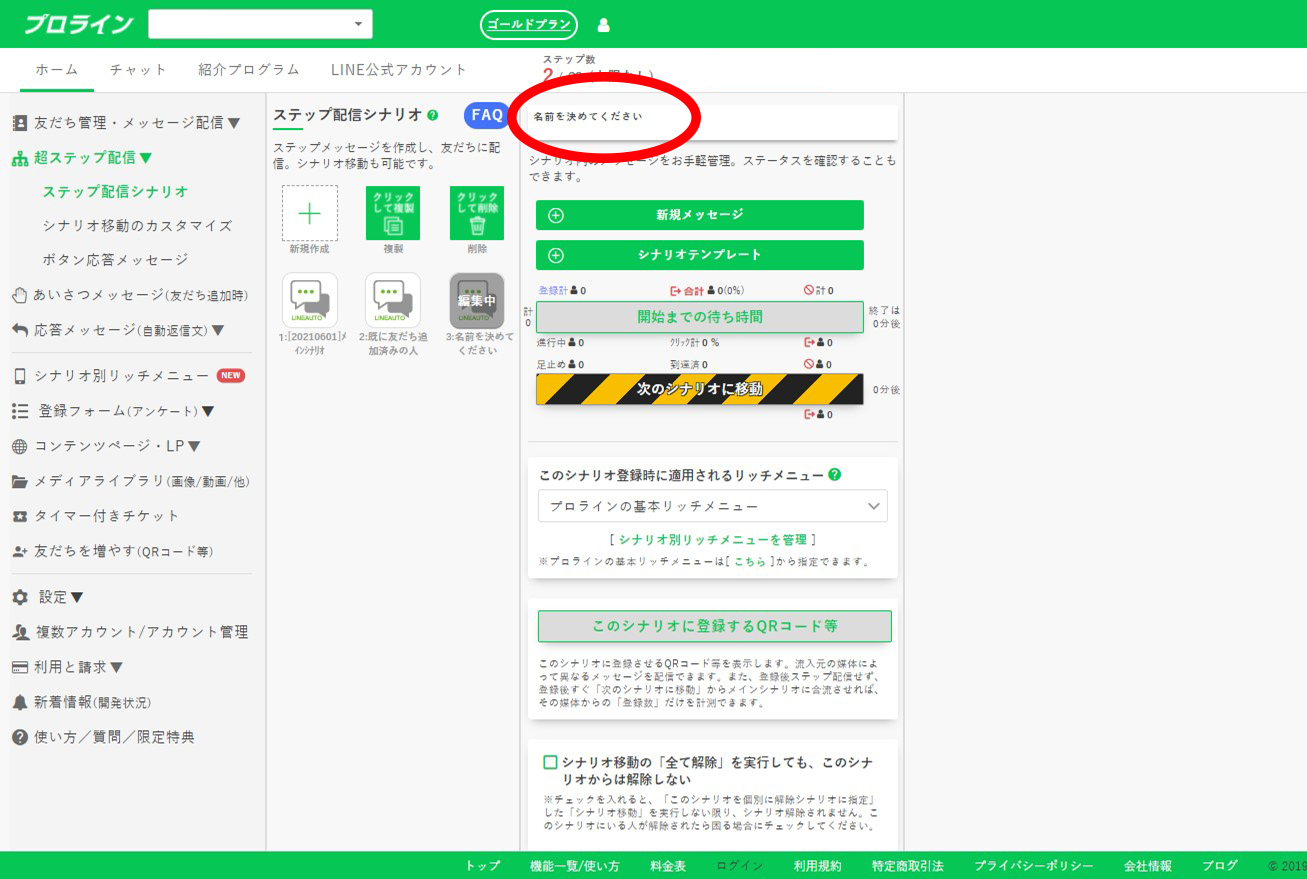Image resolution: width=1307 pixels, height=879 pixels.
Task: Click the 設定 gear icon in sidebar
Action: point(20,597)
